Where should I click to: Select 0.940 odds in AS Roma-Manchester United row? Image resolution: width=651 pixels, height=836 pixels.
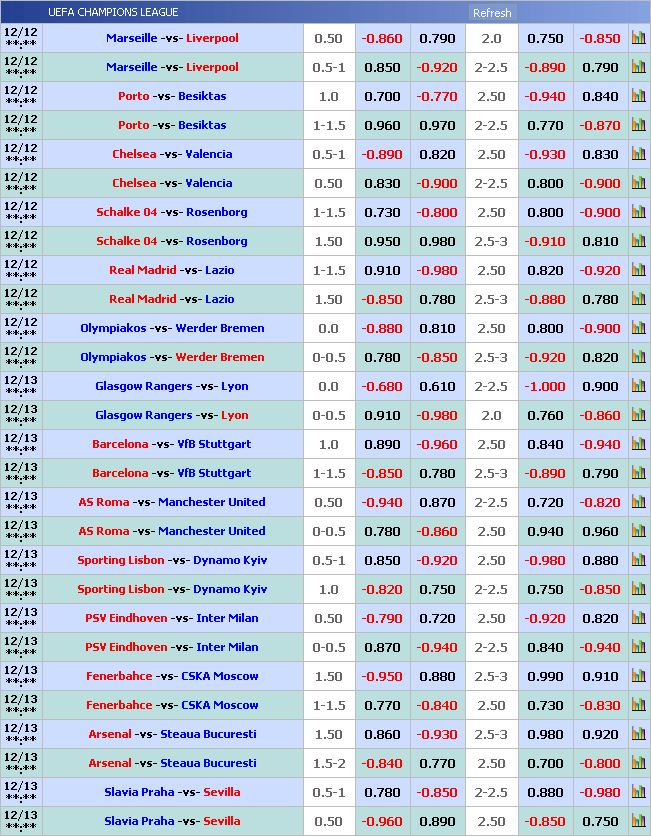(x=545, y=532)
